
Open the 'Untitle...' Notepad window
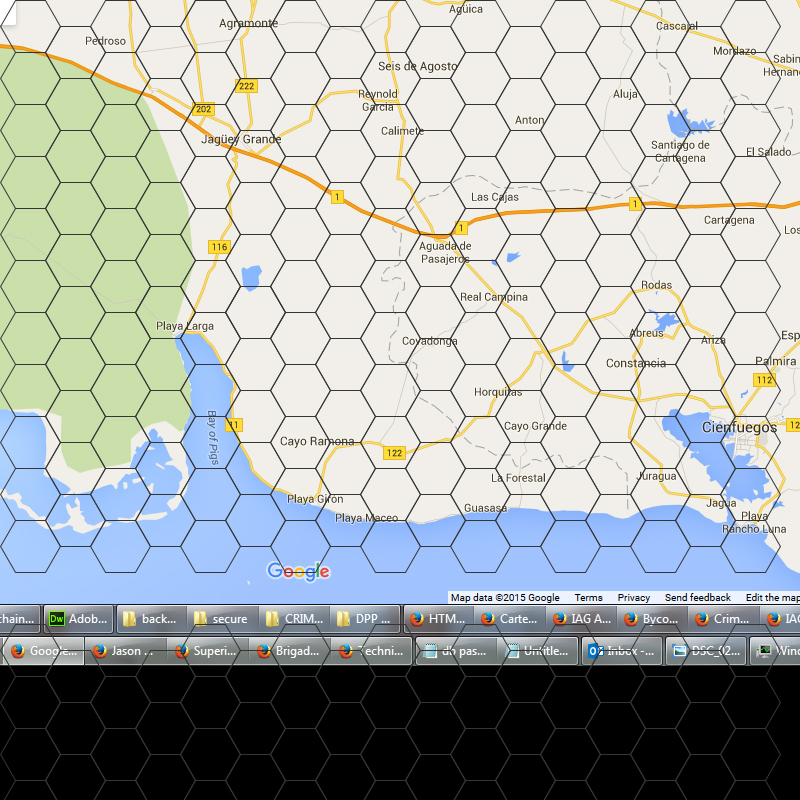(538, 651)
